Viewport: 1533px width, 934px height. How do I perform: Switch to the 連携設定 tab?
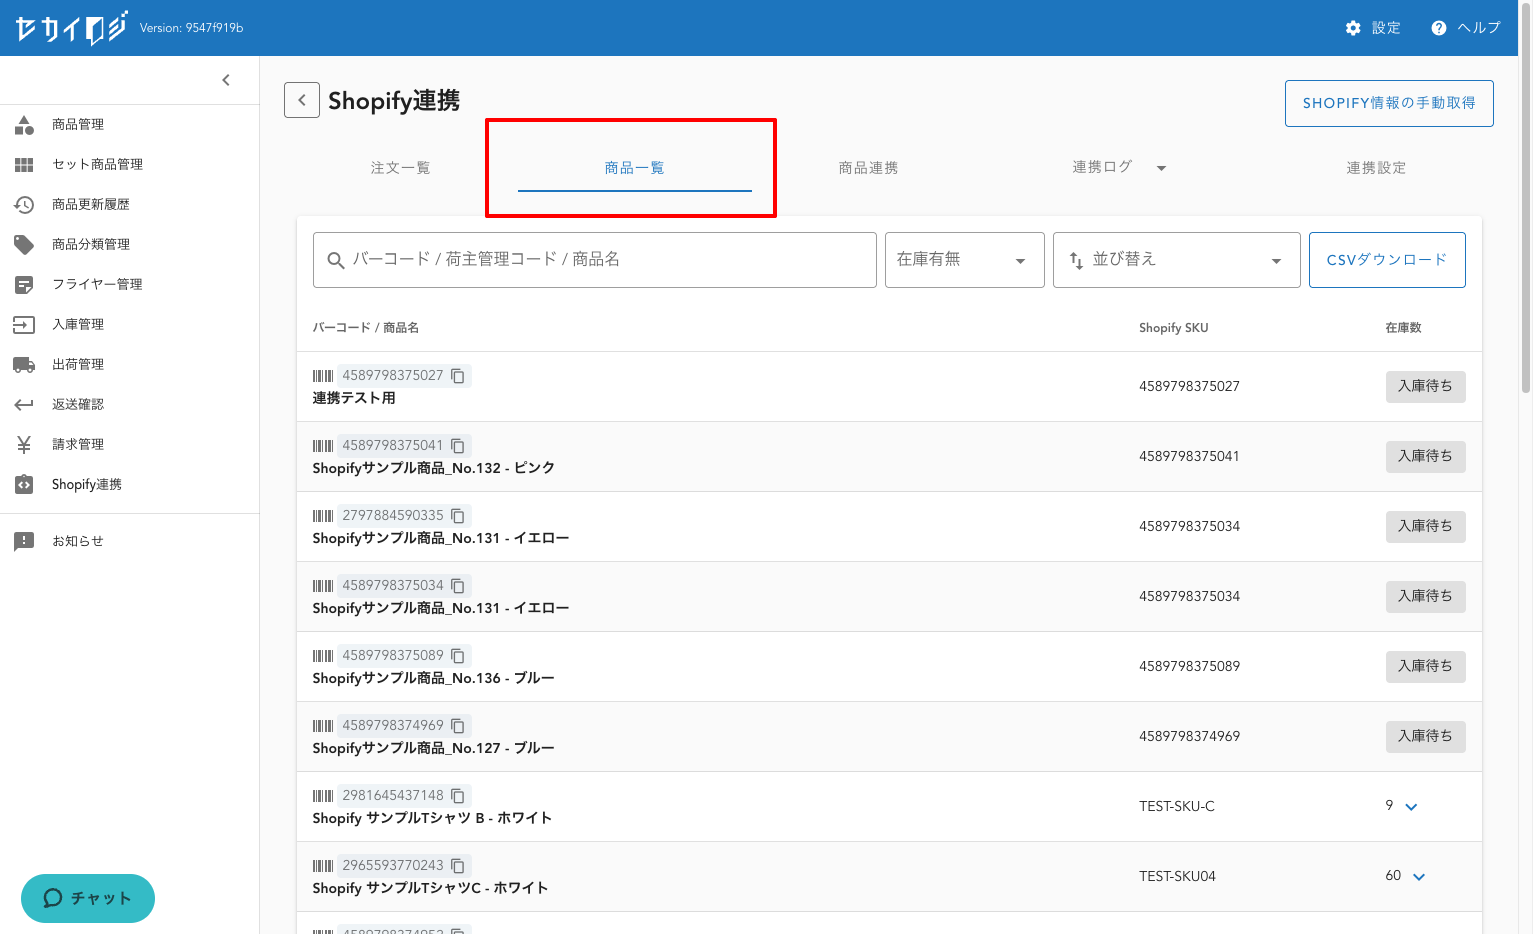(1376, 168)
